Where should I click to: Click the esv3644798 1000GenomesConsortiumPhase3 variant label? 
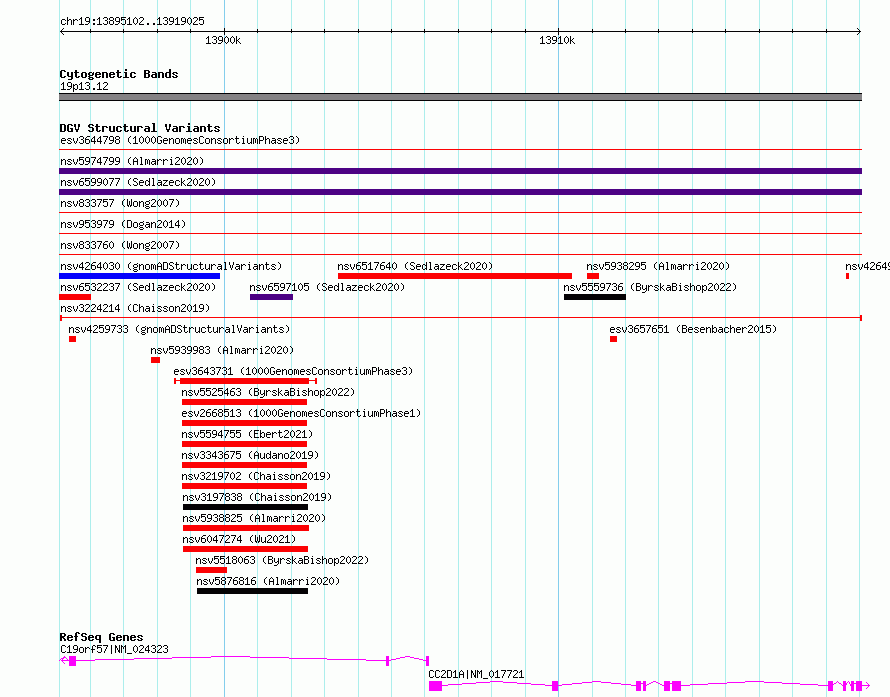click(x=180, y=140)
